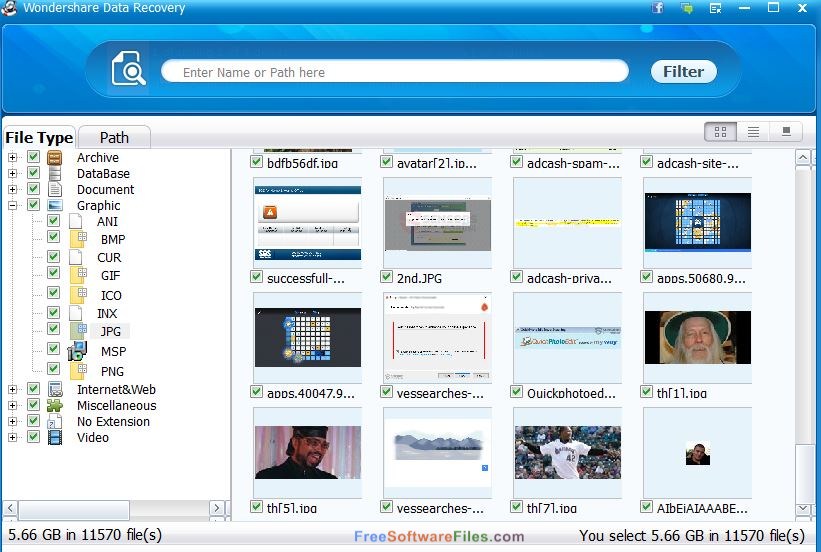Click the JPG file type icon

coord(79,330)
